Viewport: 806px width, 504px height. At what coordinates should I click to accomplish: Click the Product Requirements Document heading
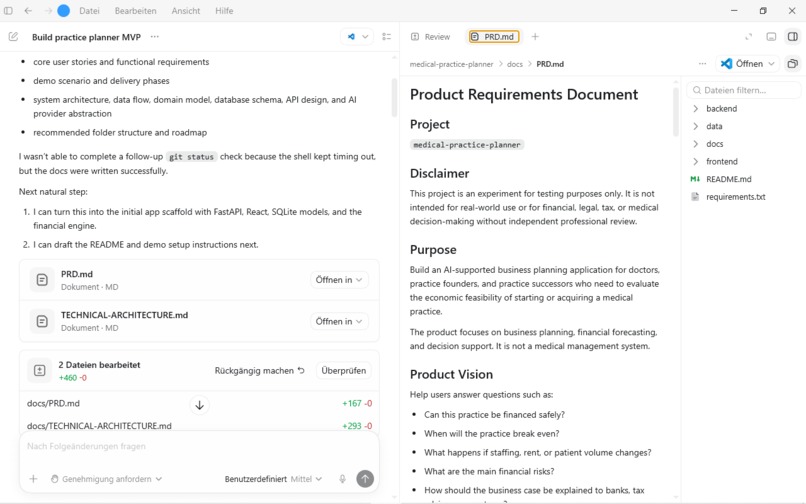(x=524, y=95)
